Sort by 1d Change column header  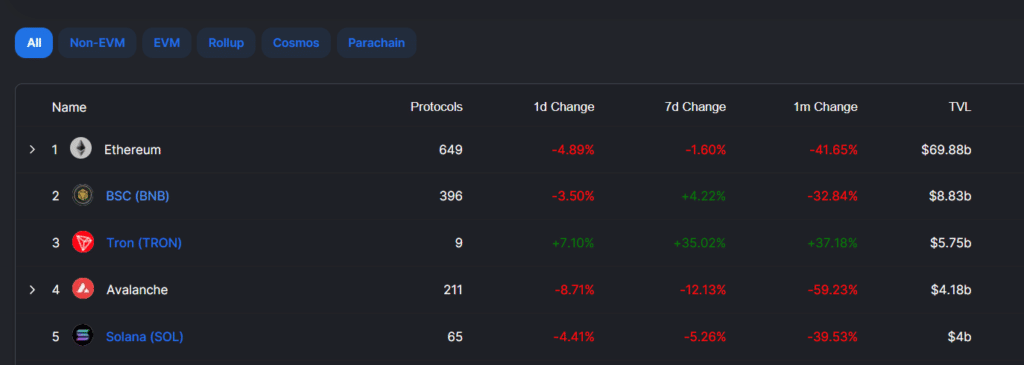click(564, 107)
